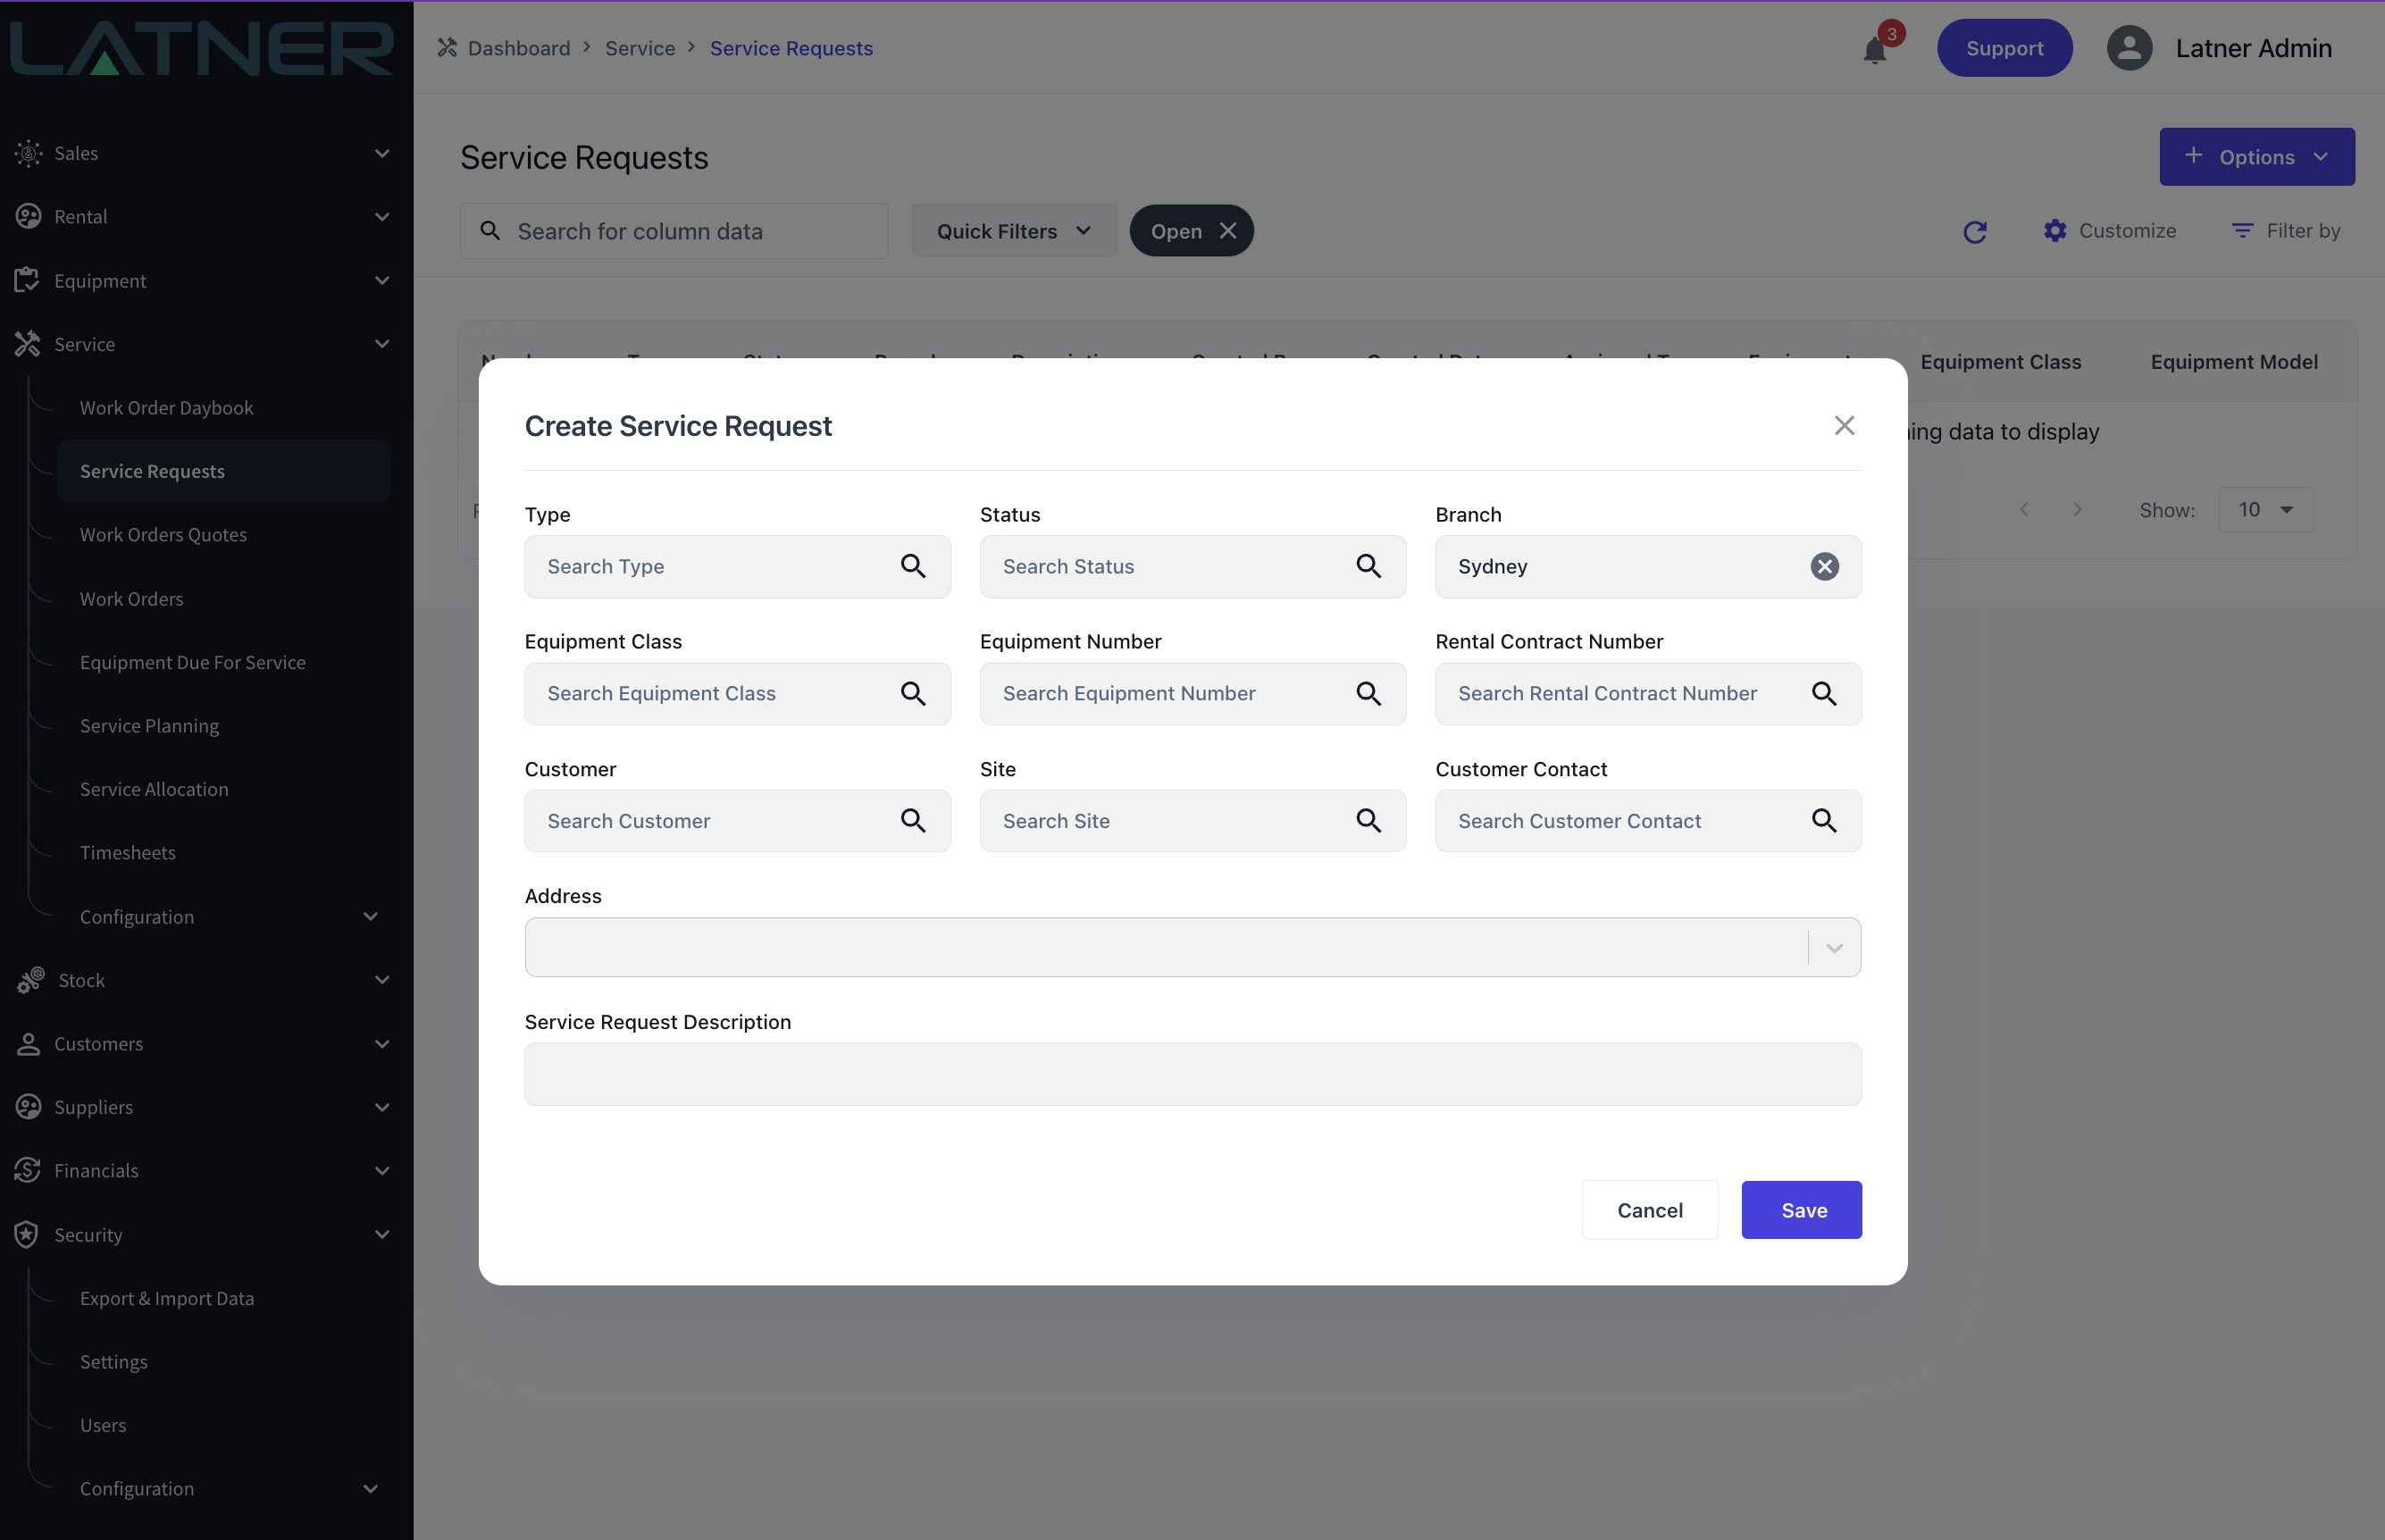
Task: Open the Options dropdown button
Action: [x=2256, y=157]
